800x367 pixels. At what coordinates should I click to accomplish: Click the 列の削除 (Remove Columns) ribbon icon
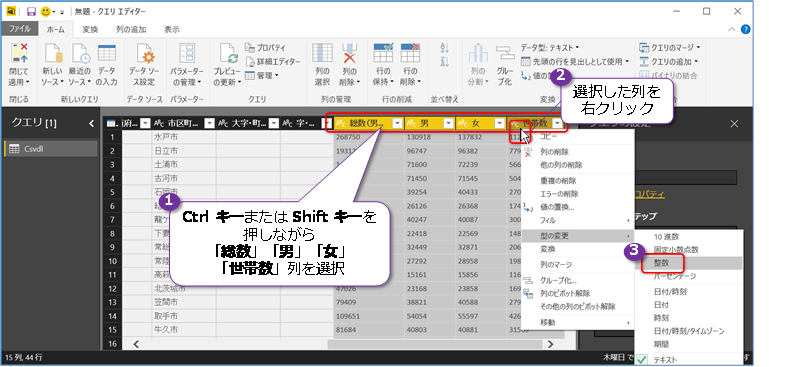(350, 54)
